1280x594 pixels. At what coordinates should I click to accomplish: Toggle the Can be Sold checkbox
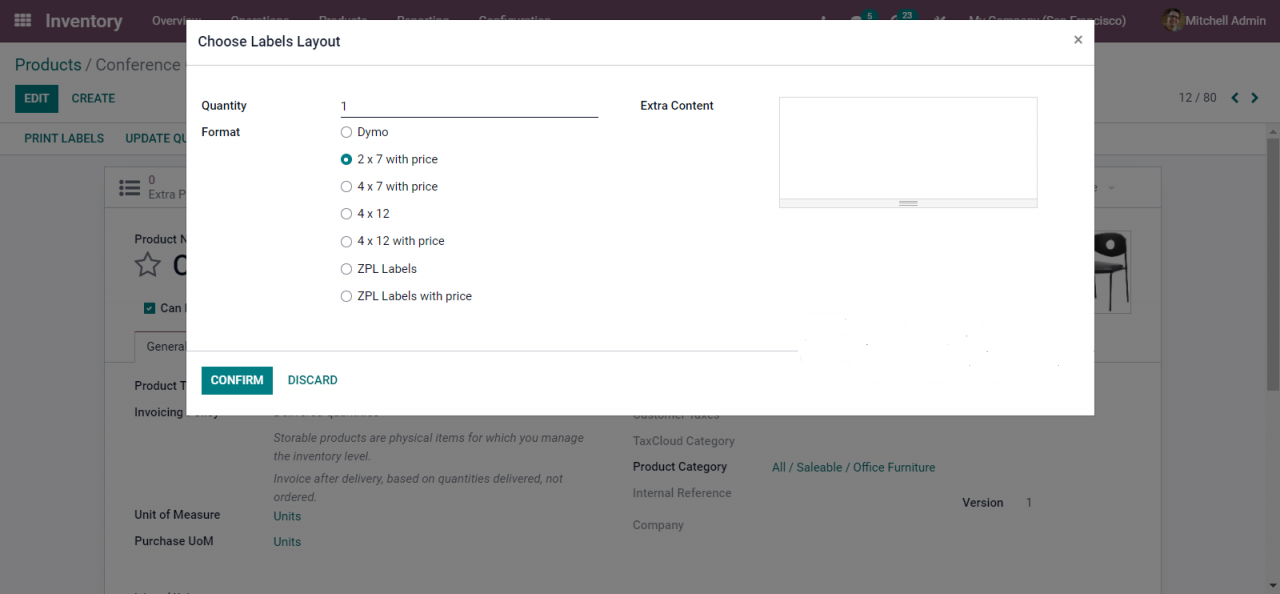pyautogui.click(x=149, y=308)
